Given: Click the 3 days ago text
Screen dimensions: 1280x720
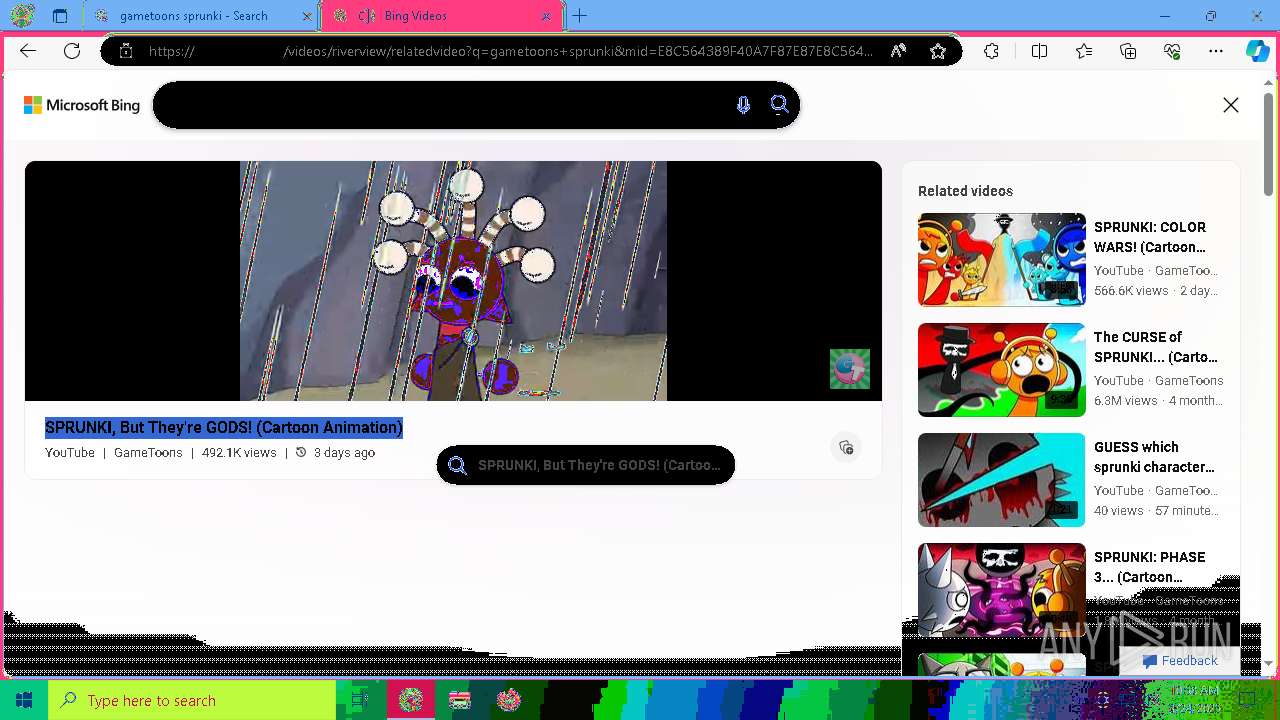Looking at the screenshot, I should tap(344, 453).
